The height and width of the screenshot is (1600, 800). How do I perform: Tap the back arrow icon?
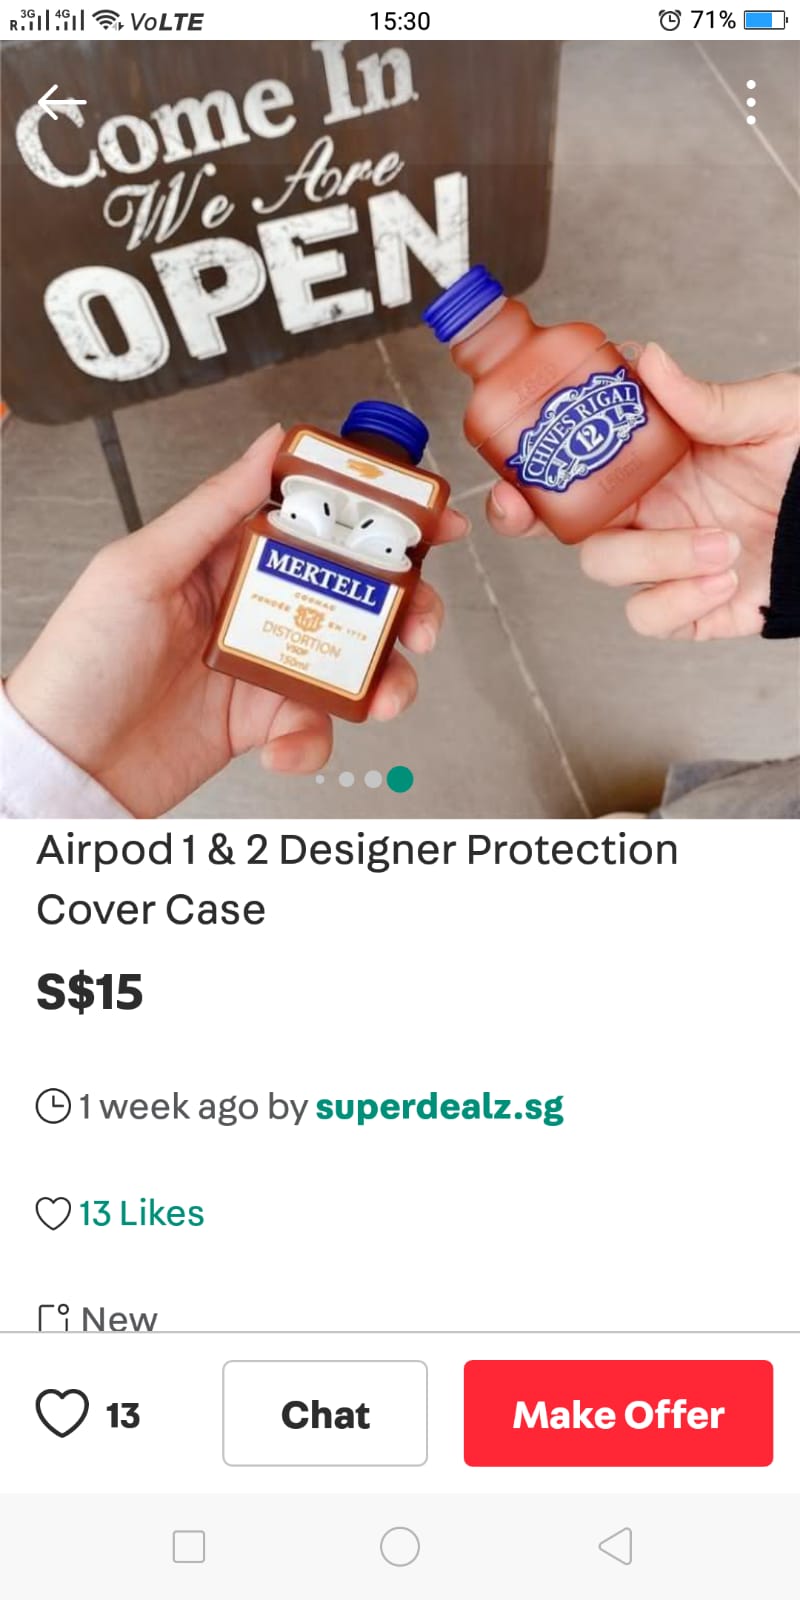pyautogui.click(x=62, y=102)
